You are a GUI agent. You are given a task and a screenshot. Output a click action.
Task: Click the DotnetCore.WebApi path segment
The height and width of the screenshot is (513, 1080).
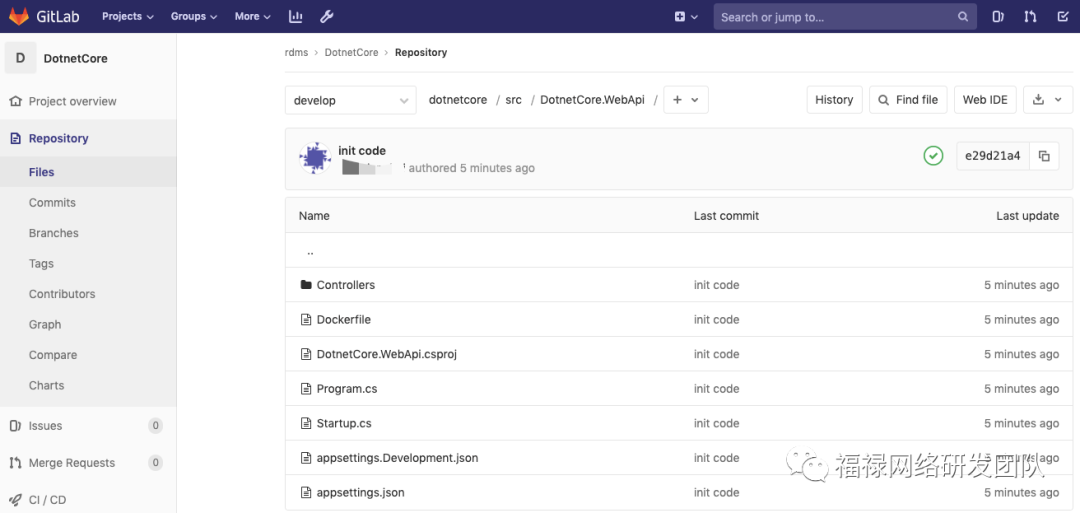click(x=592, y=100)
